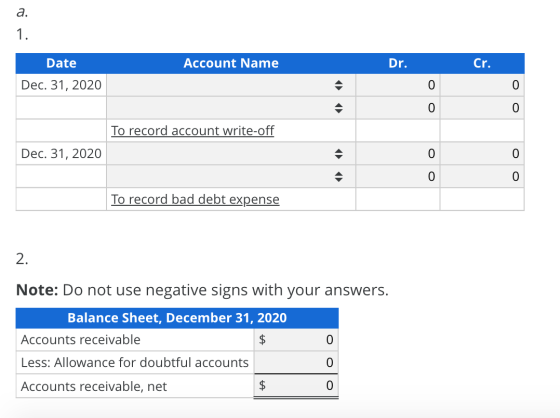Click Dr. field in first write-off row
The width and height of the screenshot is (560, 418).
[398, 85]
